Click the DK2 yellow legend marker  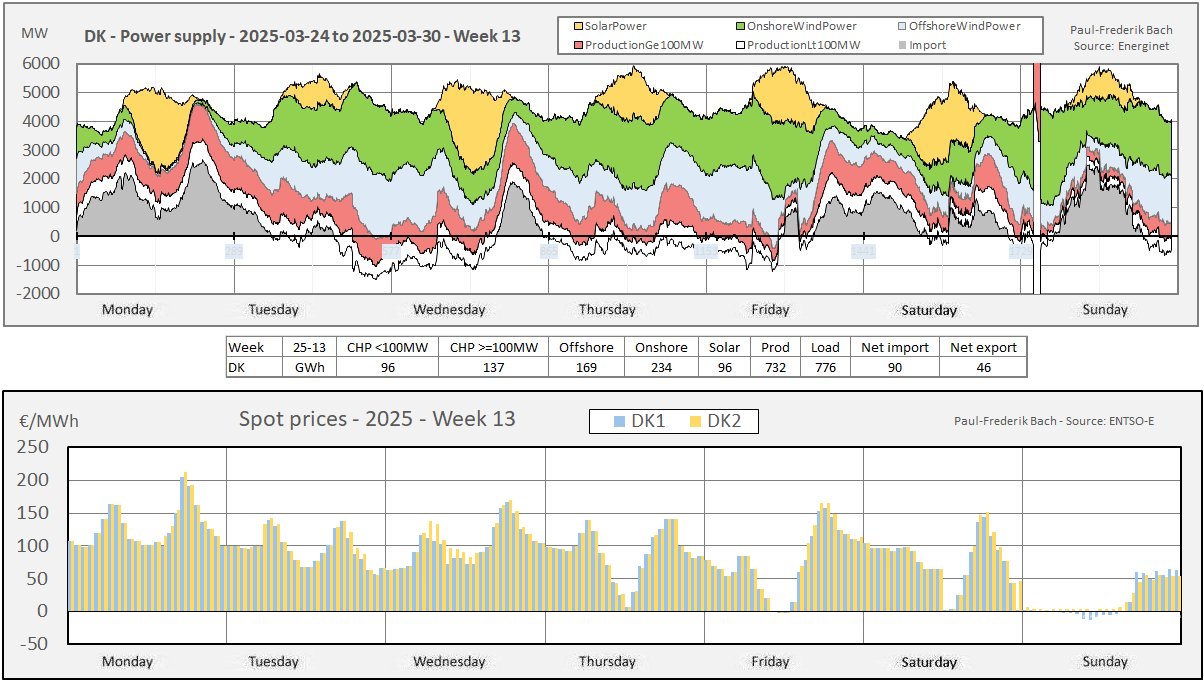tap(694, 422)
